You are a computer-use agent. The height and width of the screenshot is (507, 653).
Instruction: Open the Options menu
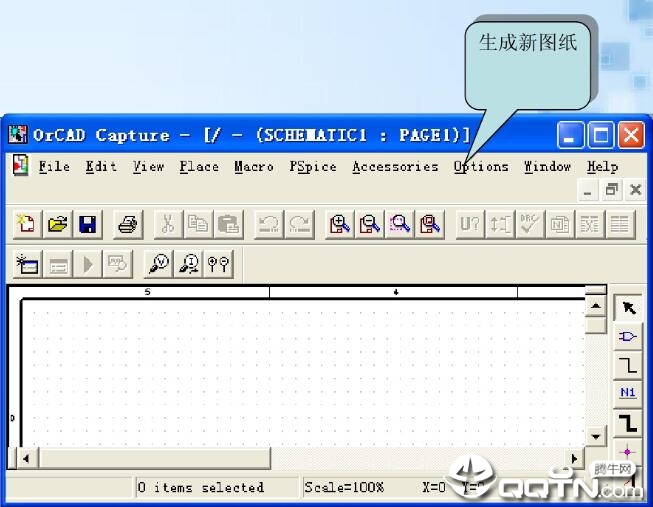[481, 167]
